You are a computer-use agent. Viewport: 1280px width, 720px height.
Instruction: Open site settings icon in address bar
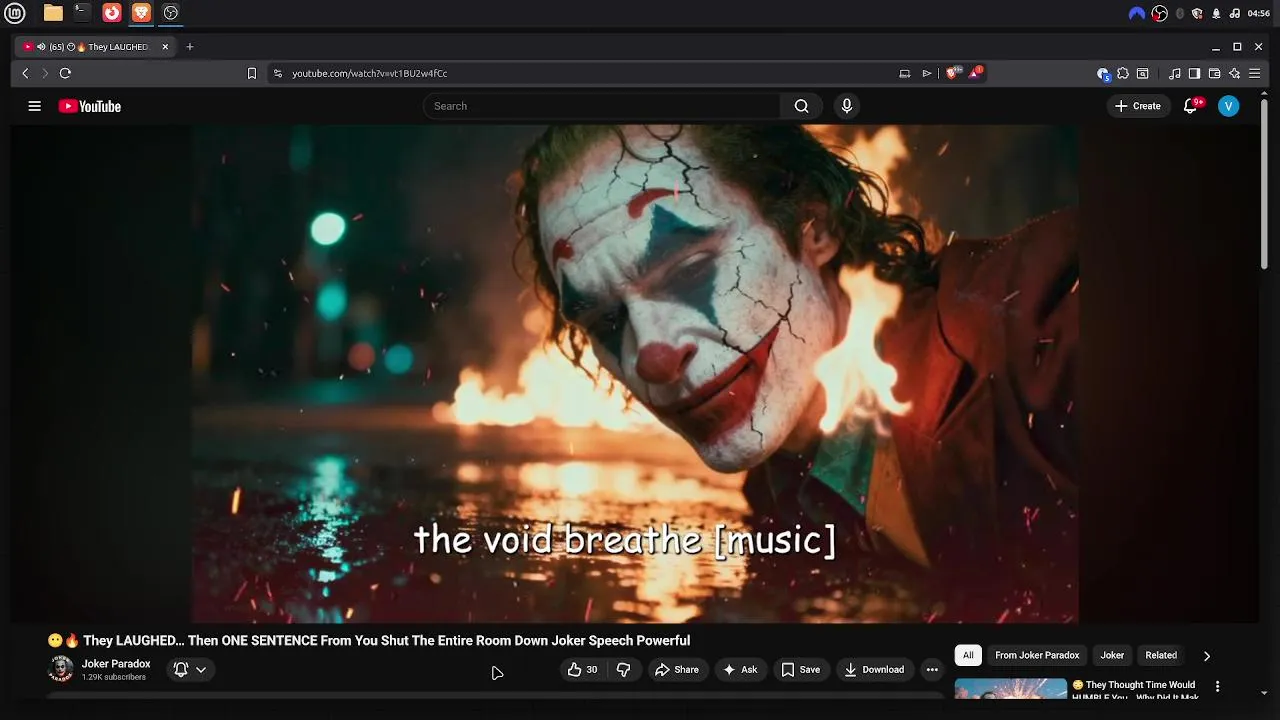click(278, 73)
